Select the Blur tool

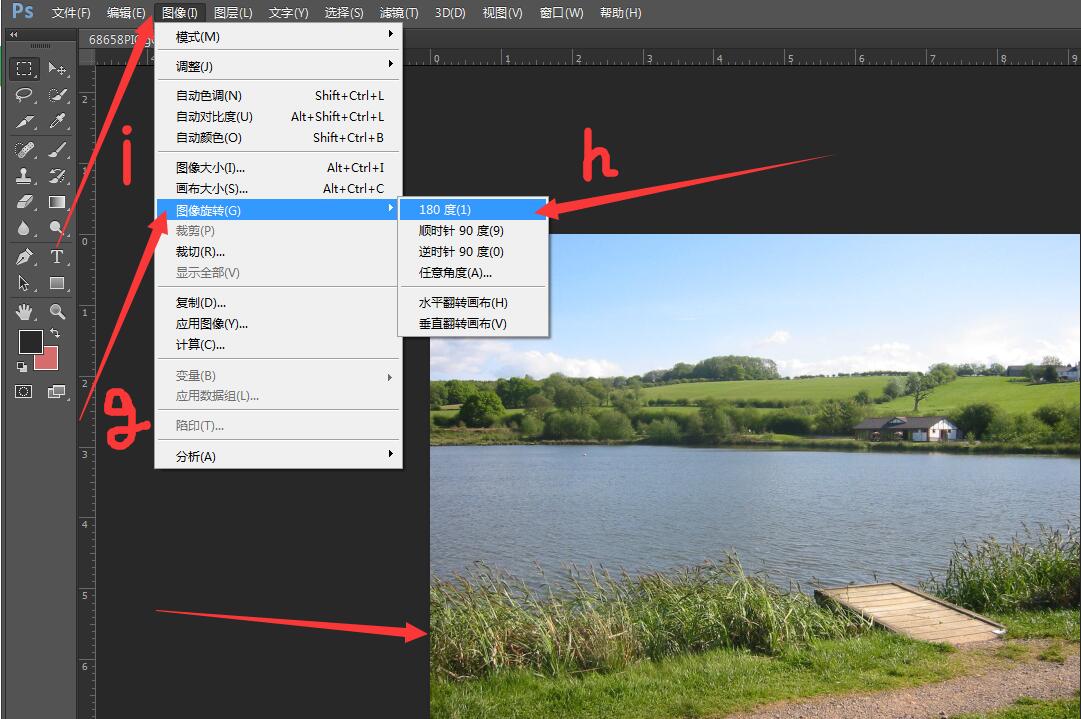24,228
